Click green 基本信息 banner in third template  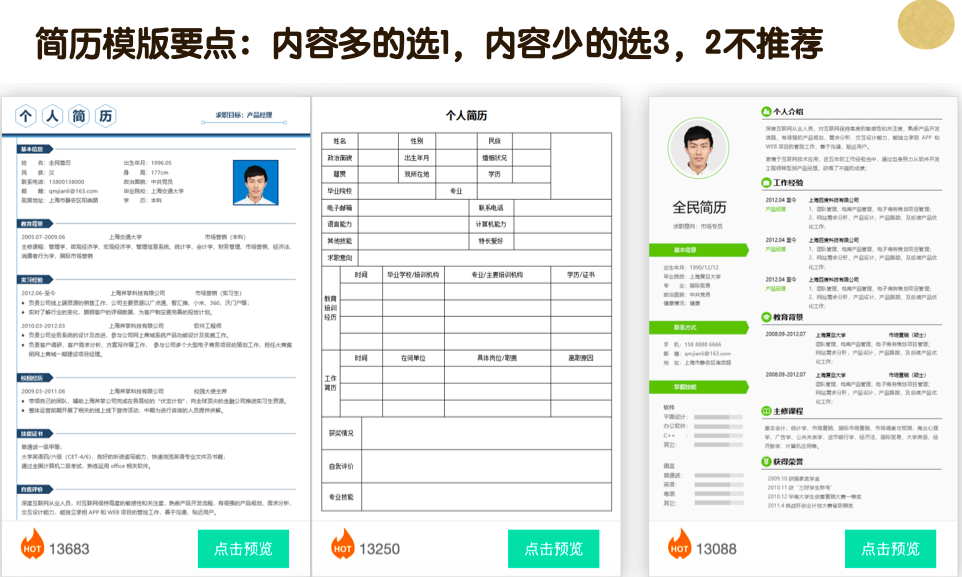(x=699, y=250)
